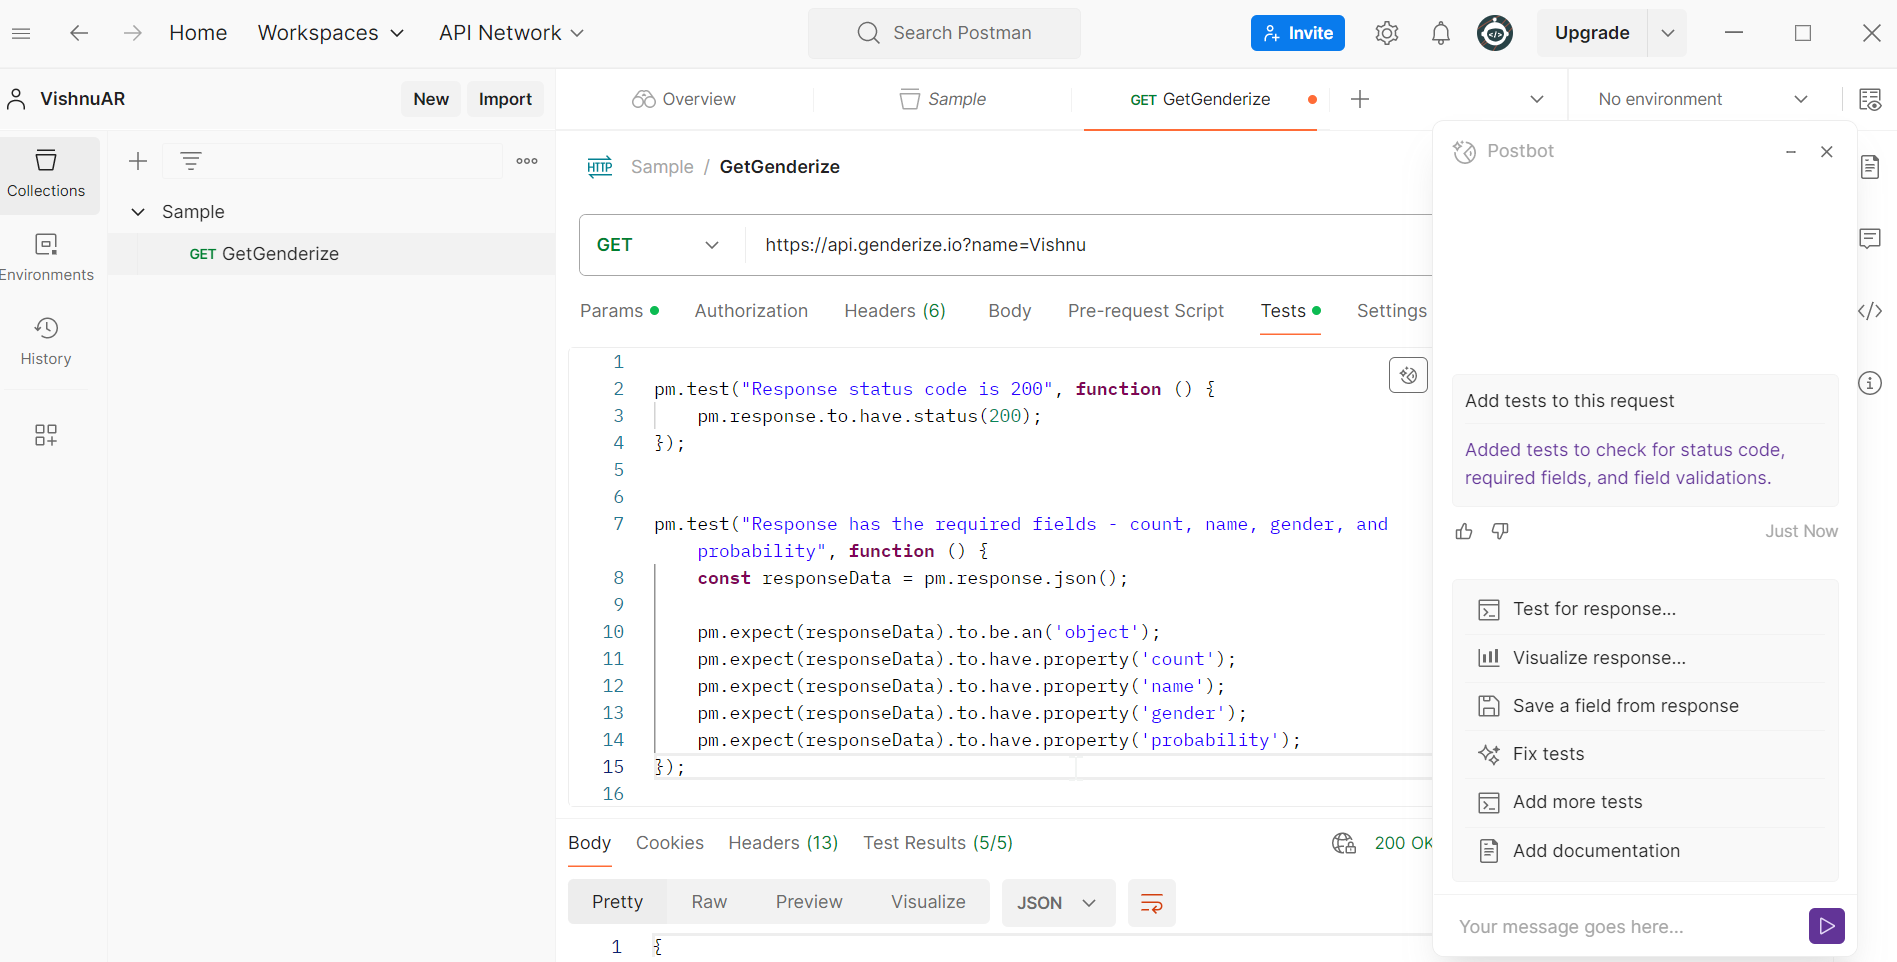Dislike the Postbot response with thumbs down
Image resolution: width=1897 pixels, height=962 pixels.
click(x=1500, y=531)
